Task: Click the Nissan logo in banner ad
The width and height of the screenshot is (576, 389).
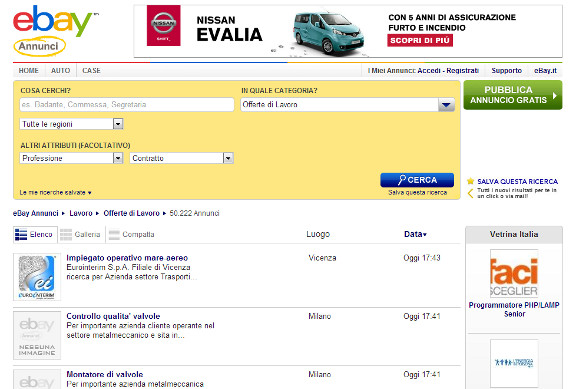Action: click(x=163, y=25)
